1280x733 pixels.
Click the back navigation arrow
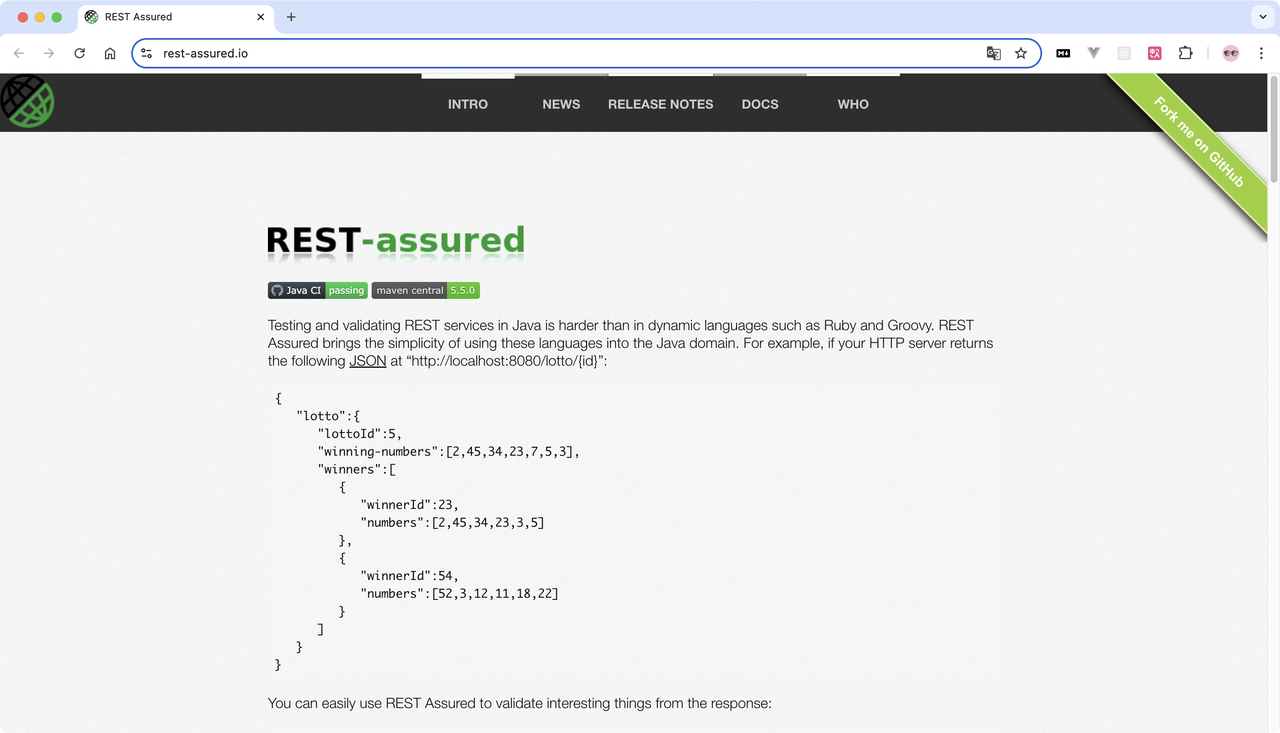click(x=18, y=53)
